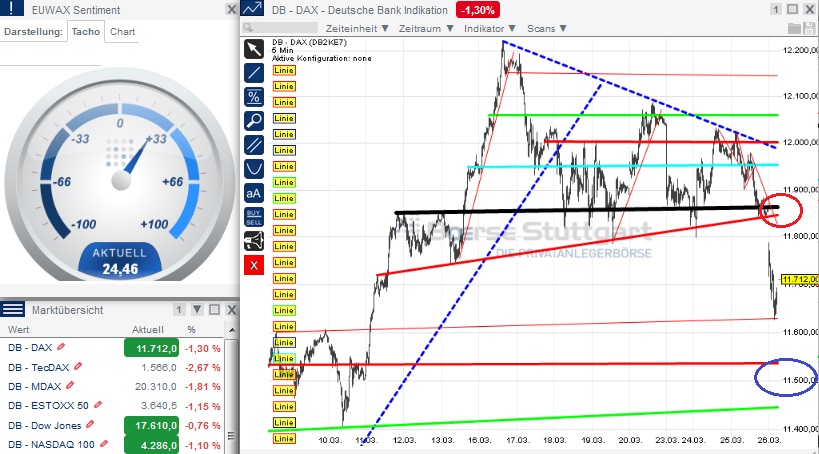Sort by the Aktuell column header

point(148,330)
